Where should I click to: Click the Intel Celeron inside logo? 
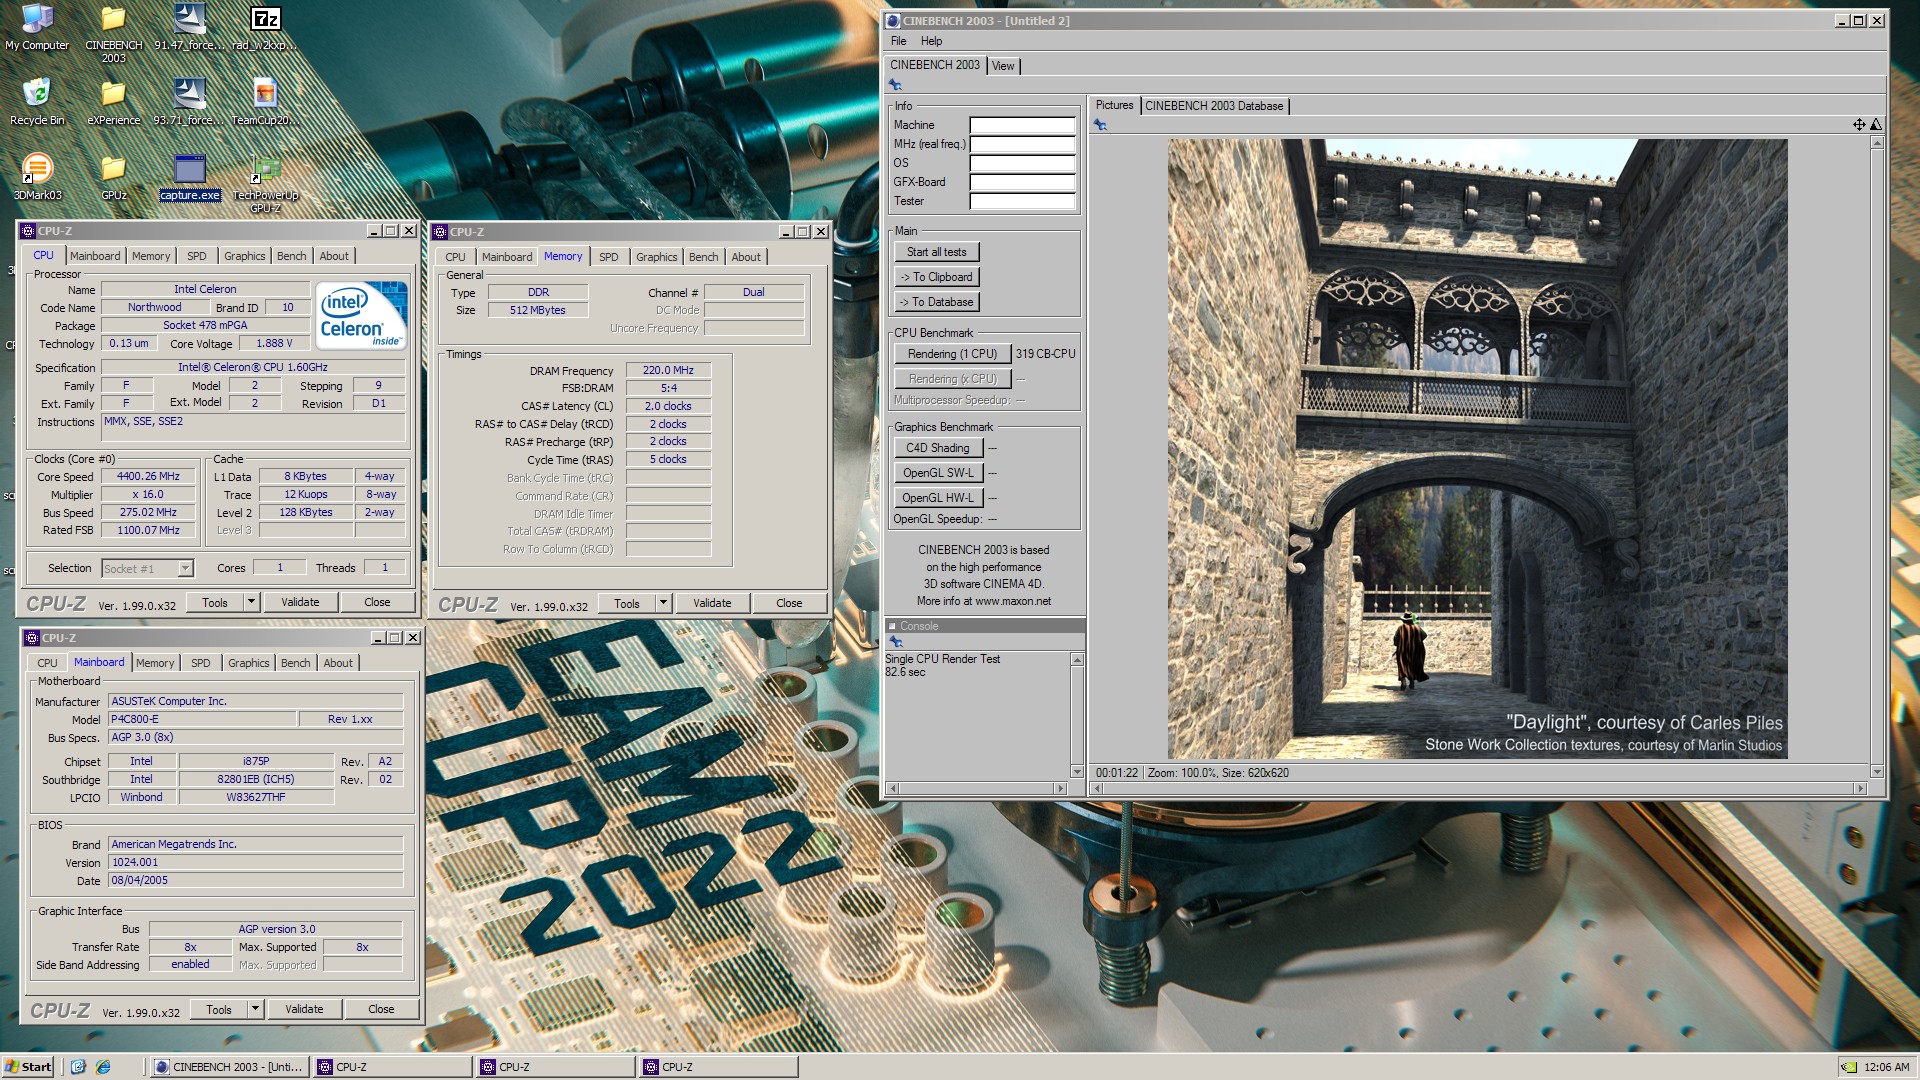point(361,314)
